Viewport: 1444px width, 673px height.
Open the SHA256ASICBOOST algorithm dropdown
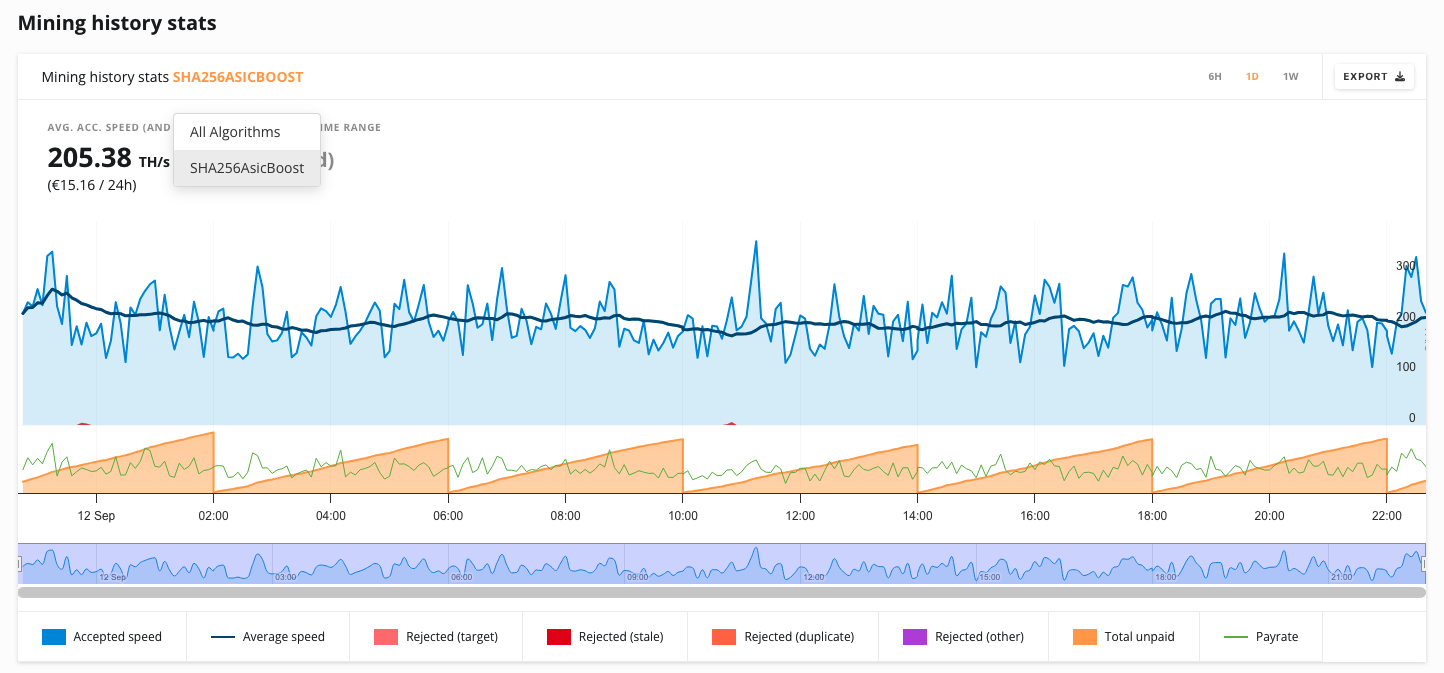point(237,77)
